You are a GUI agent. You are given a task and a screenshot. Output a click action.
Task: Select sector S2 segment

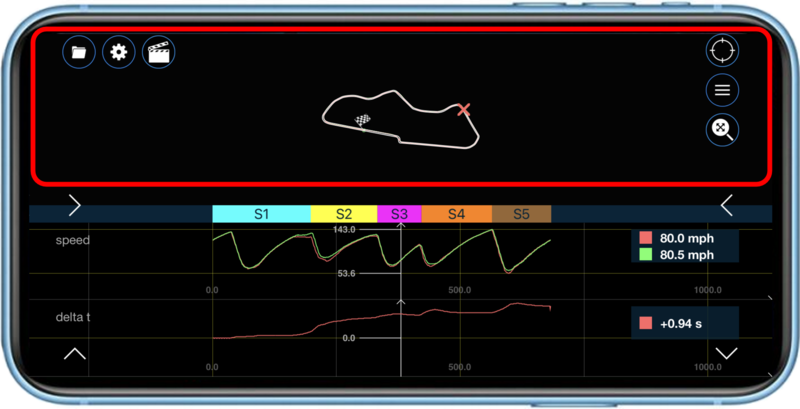tap(344, 214)
